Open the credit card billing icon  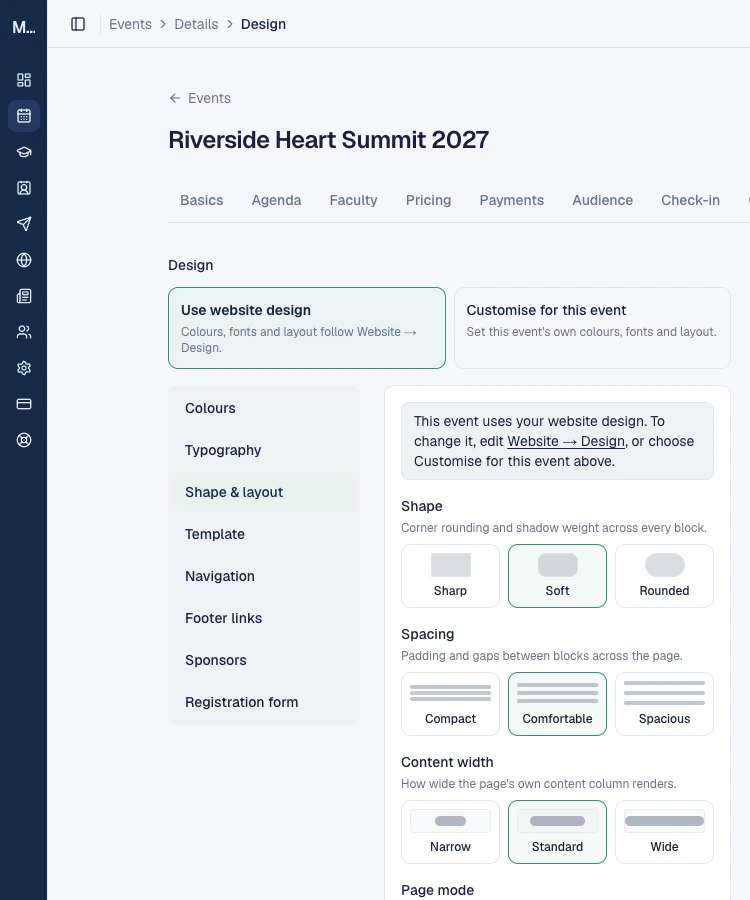click(24, 404)
